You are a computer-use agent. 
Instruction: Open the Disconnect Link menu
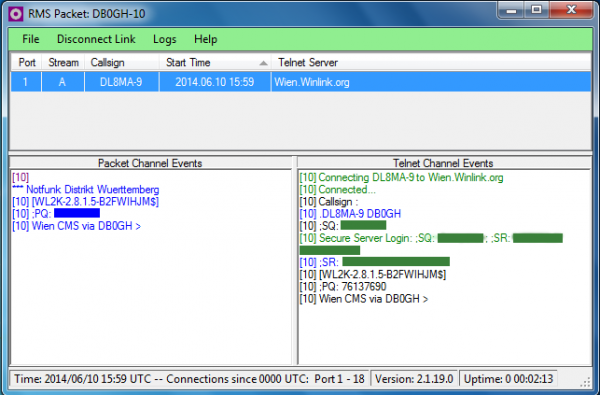click(96, 39)
